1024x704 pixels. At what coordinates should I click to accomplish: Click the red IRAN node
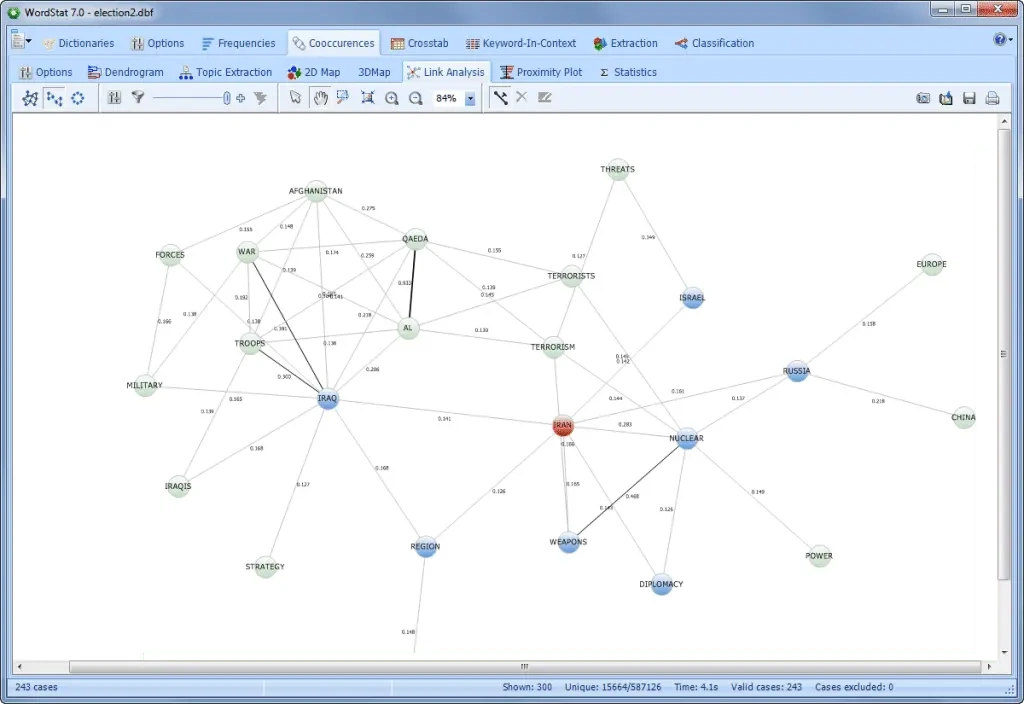pyautogui.click(x=562, y=426)
